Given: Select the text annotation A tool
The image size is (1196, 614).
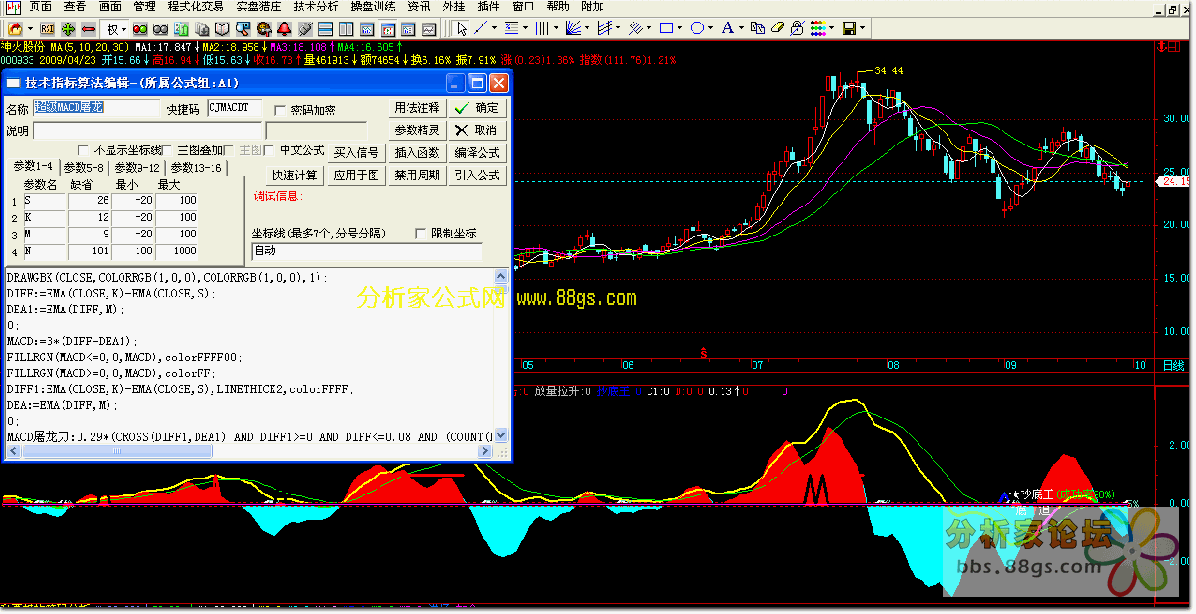Looking at the screenshot, I should click(x=728, y=29).
